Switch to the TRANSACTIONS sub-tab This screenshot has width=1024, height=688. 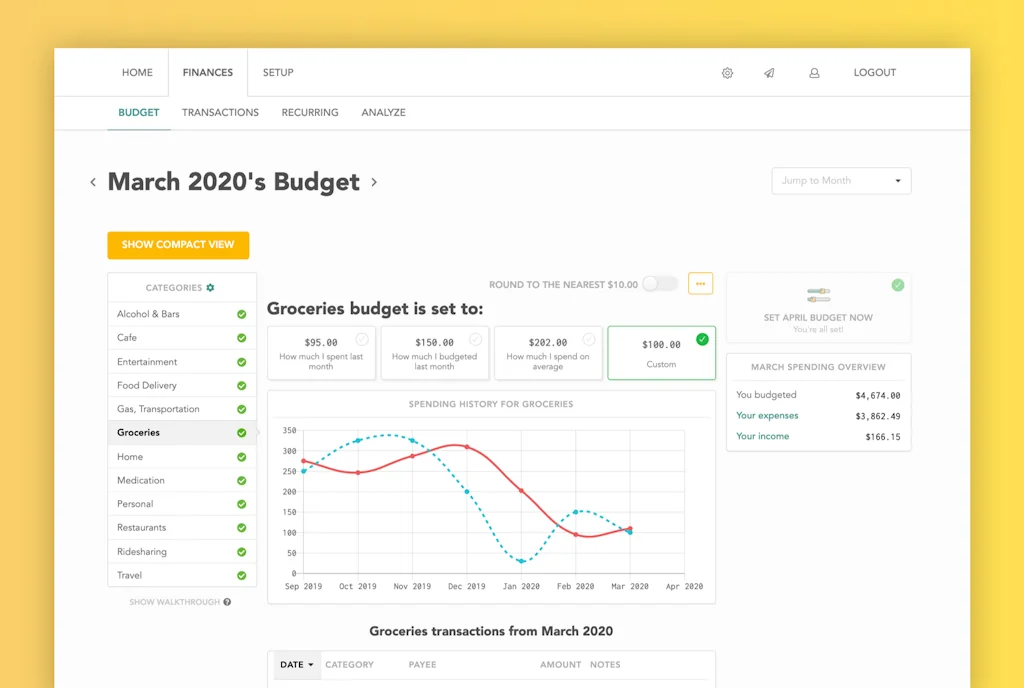[x=220, y=112]
